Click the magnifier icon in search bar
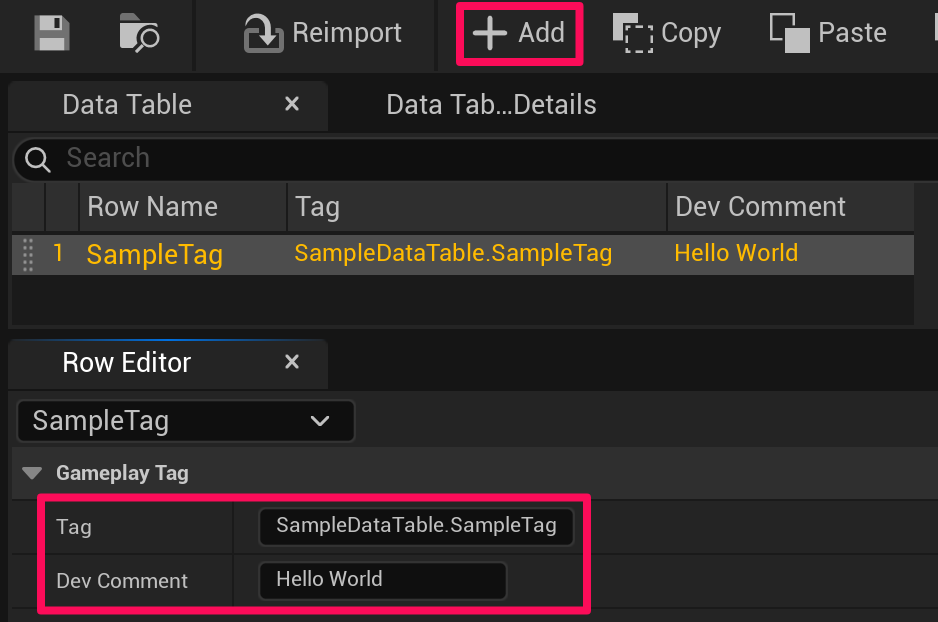 point(38,159)
